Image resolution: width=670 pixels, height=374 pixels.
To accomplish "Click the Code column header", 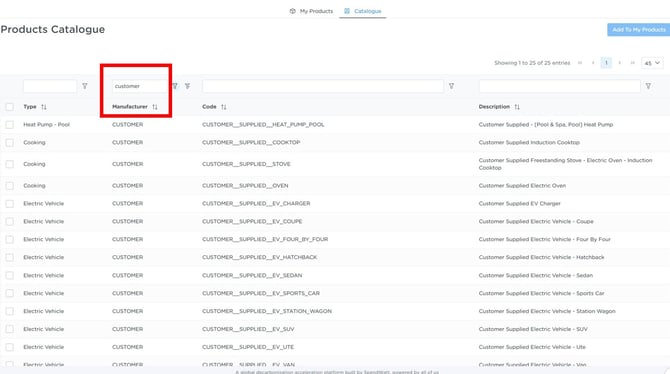I will coord(209,107).
